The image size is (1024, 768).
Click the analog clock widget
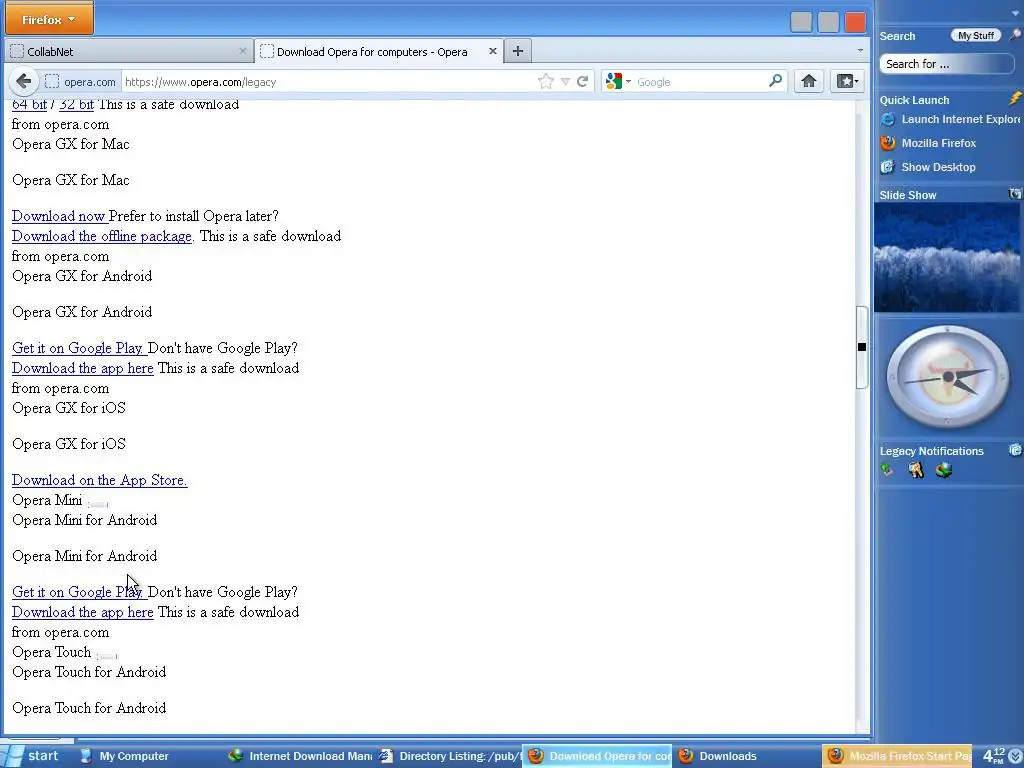(x=948, y=377)
